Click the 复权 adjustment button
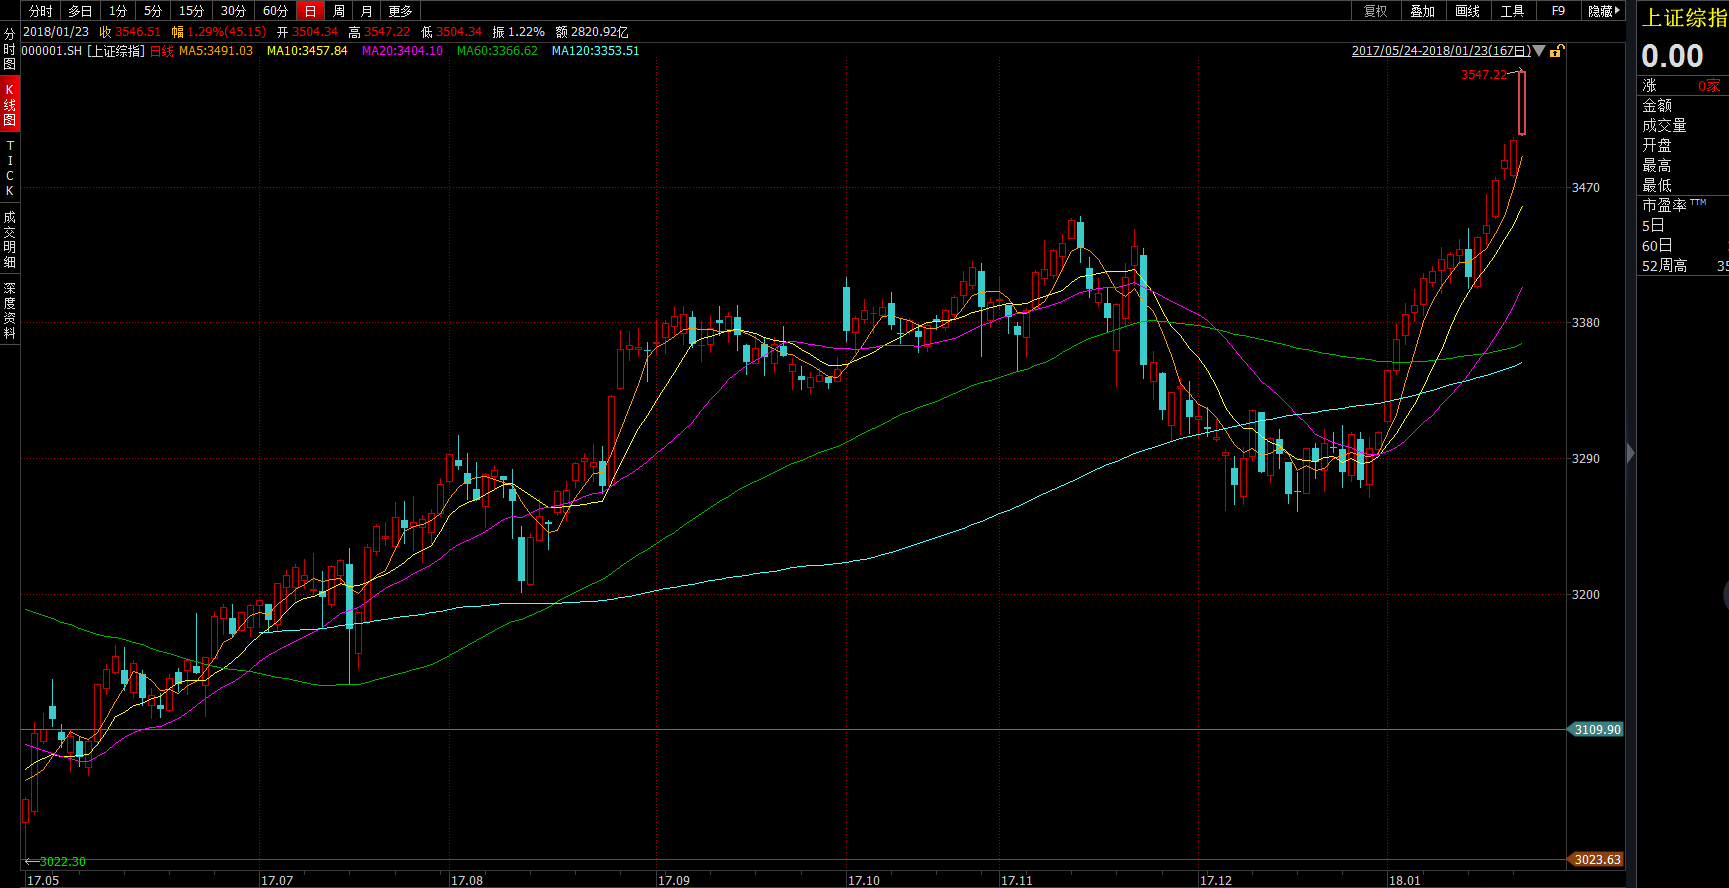1729x888 pixels. pos(1376,11)
